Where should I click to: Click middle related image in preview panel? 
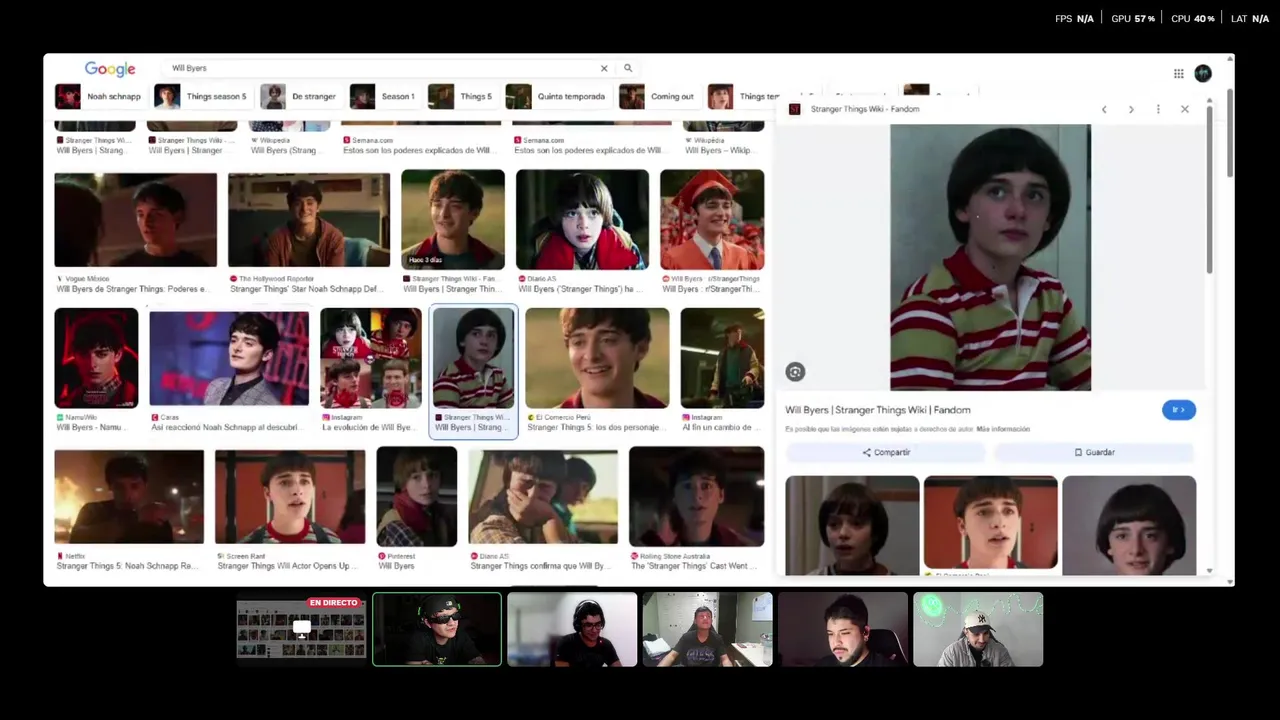[990, 522]
